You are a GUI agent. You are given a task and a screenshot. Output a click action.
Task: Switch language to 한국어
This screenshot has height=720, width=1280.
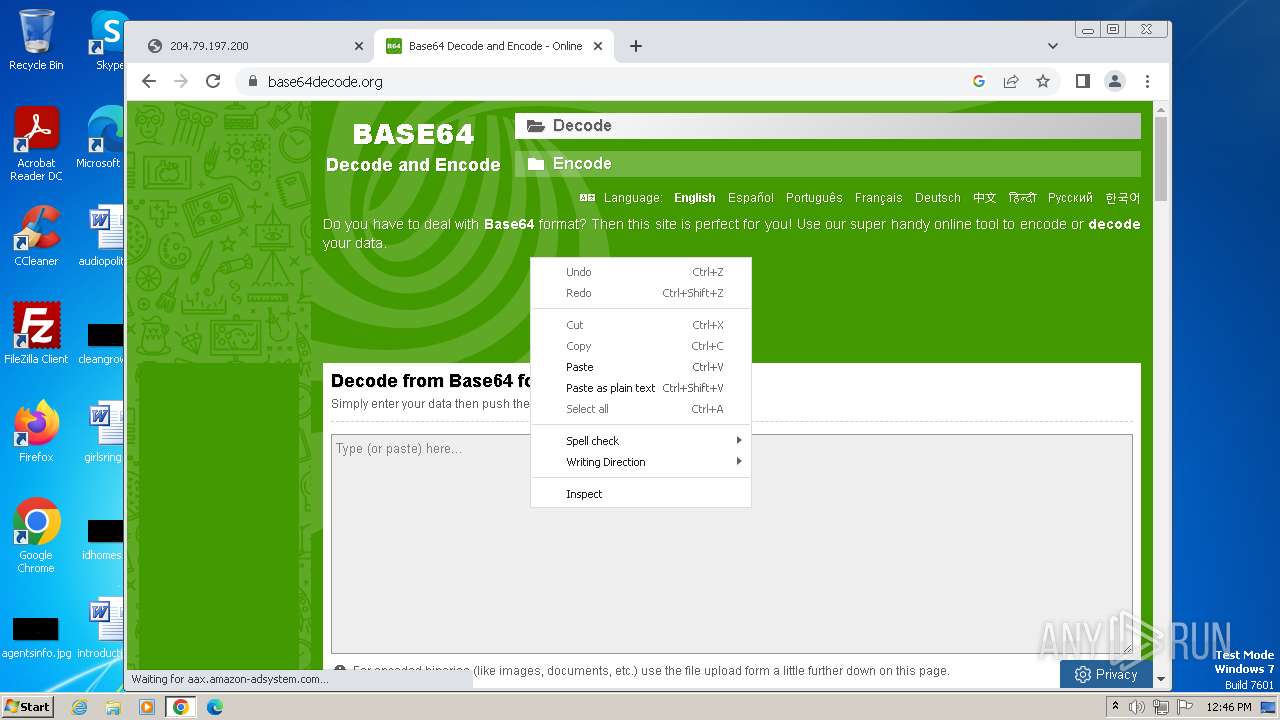(1122, 198)
